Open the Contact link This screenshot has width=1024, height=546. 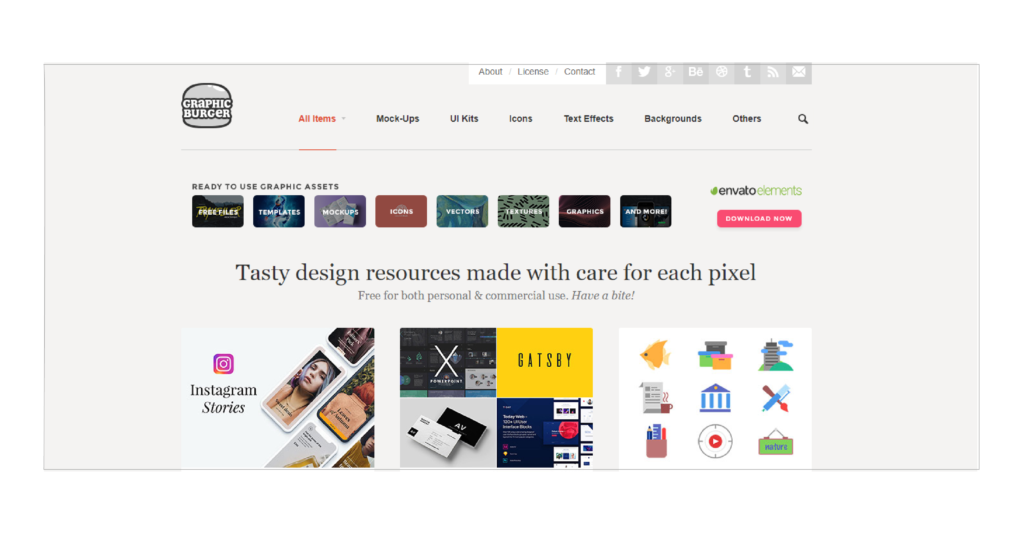pyautogui.click(x=579, y=72)
